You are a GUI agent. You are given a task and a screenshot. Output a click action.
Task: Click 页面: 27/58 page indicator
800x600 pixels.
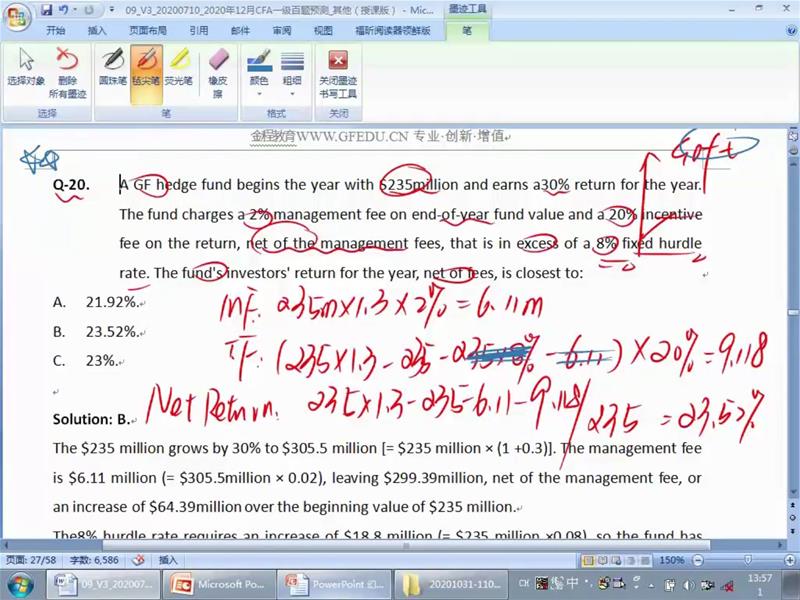pyautogui.click(x=31, y=560)
